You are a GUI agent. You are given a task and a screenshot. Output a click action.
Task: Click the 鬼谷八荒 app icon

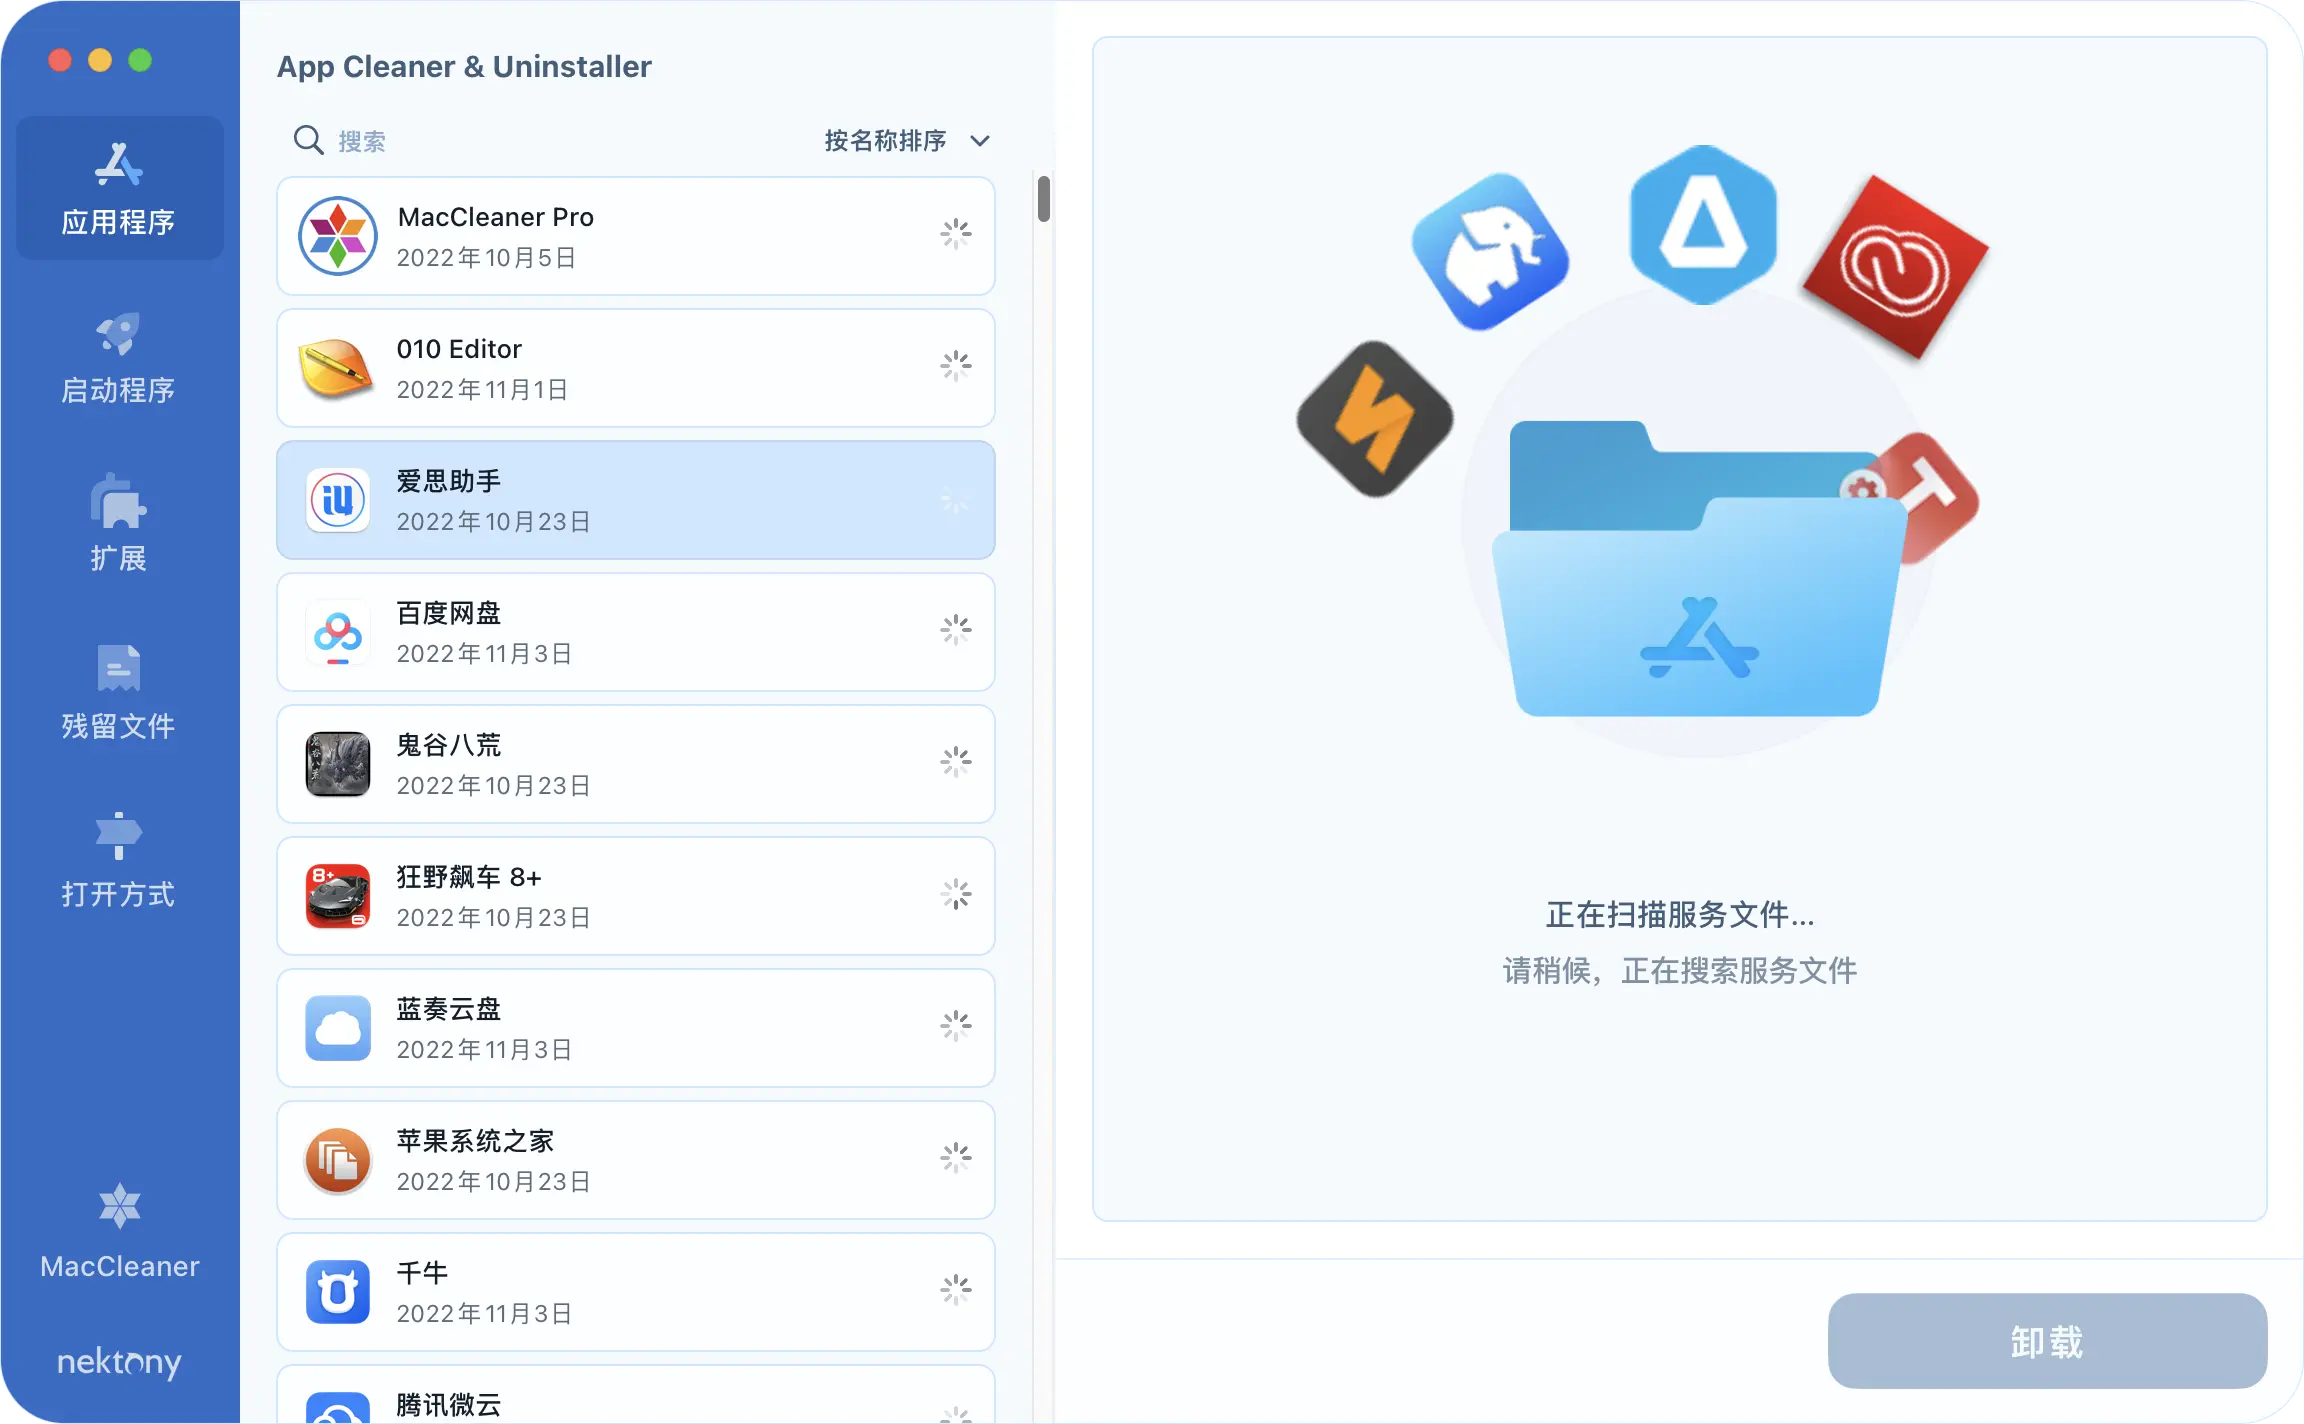tap(338, 764)
